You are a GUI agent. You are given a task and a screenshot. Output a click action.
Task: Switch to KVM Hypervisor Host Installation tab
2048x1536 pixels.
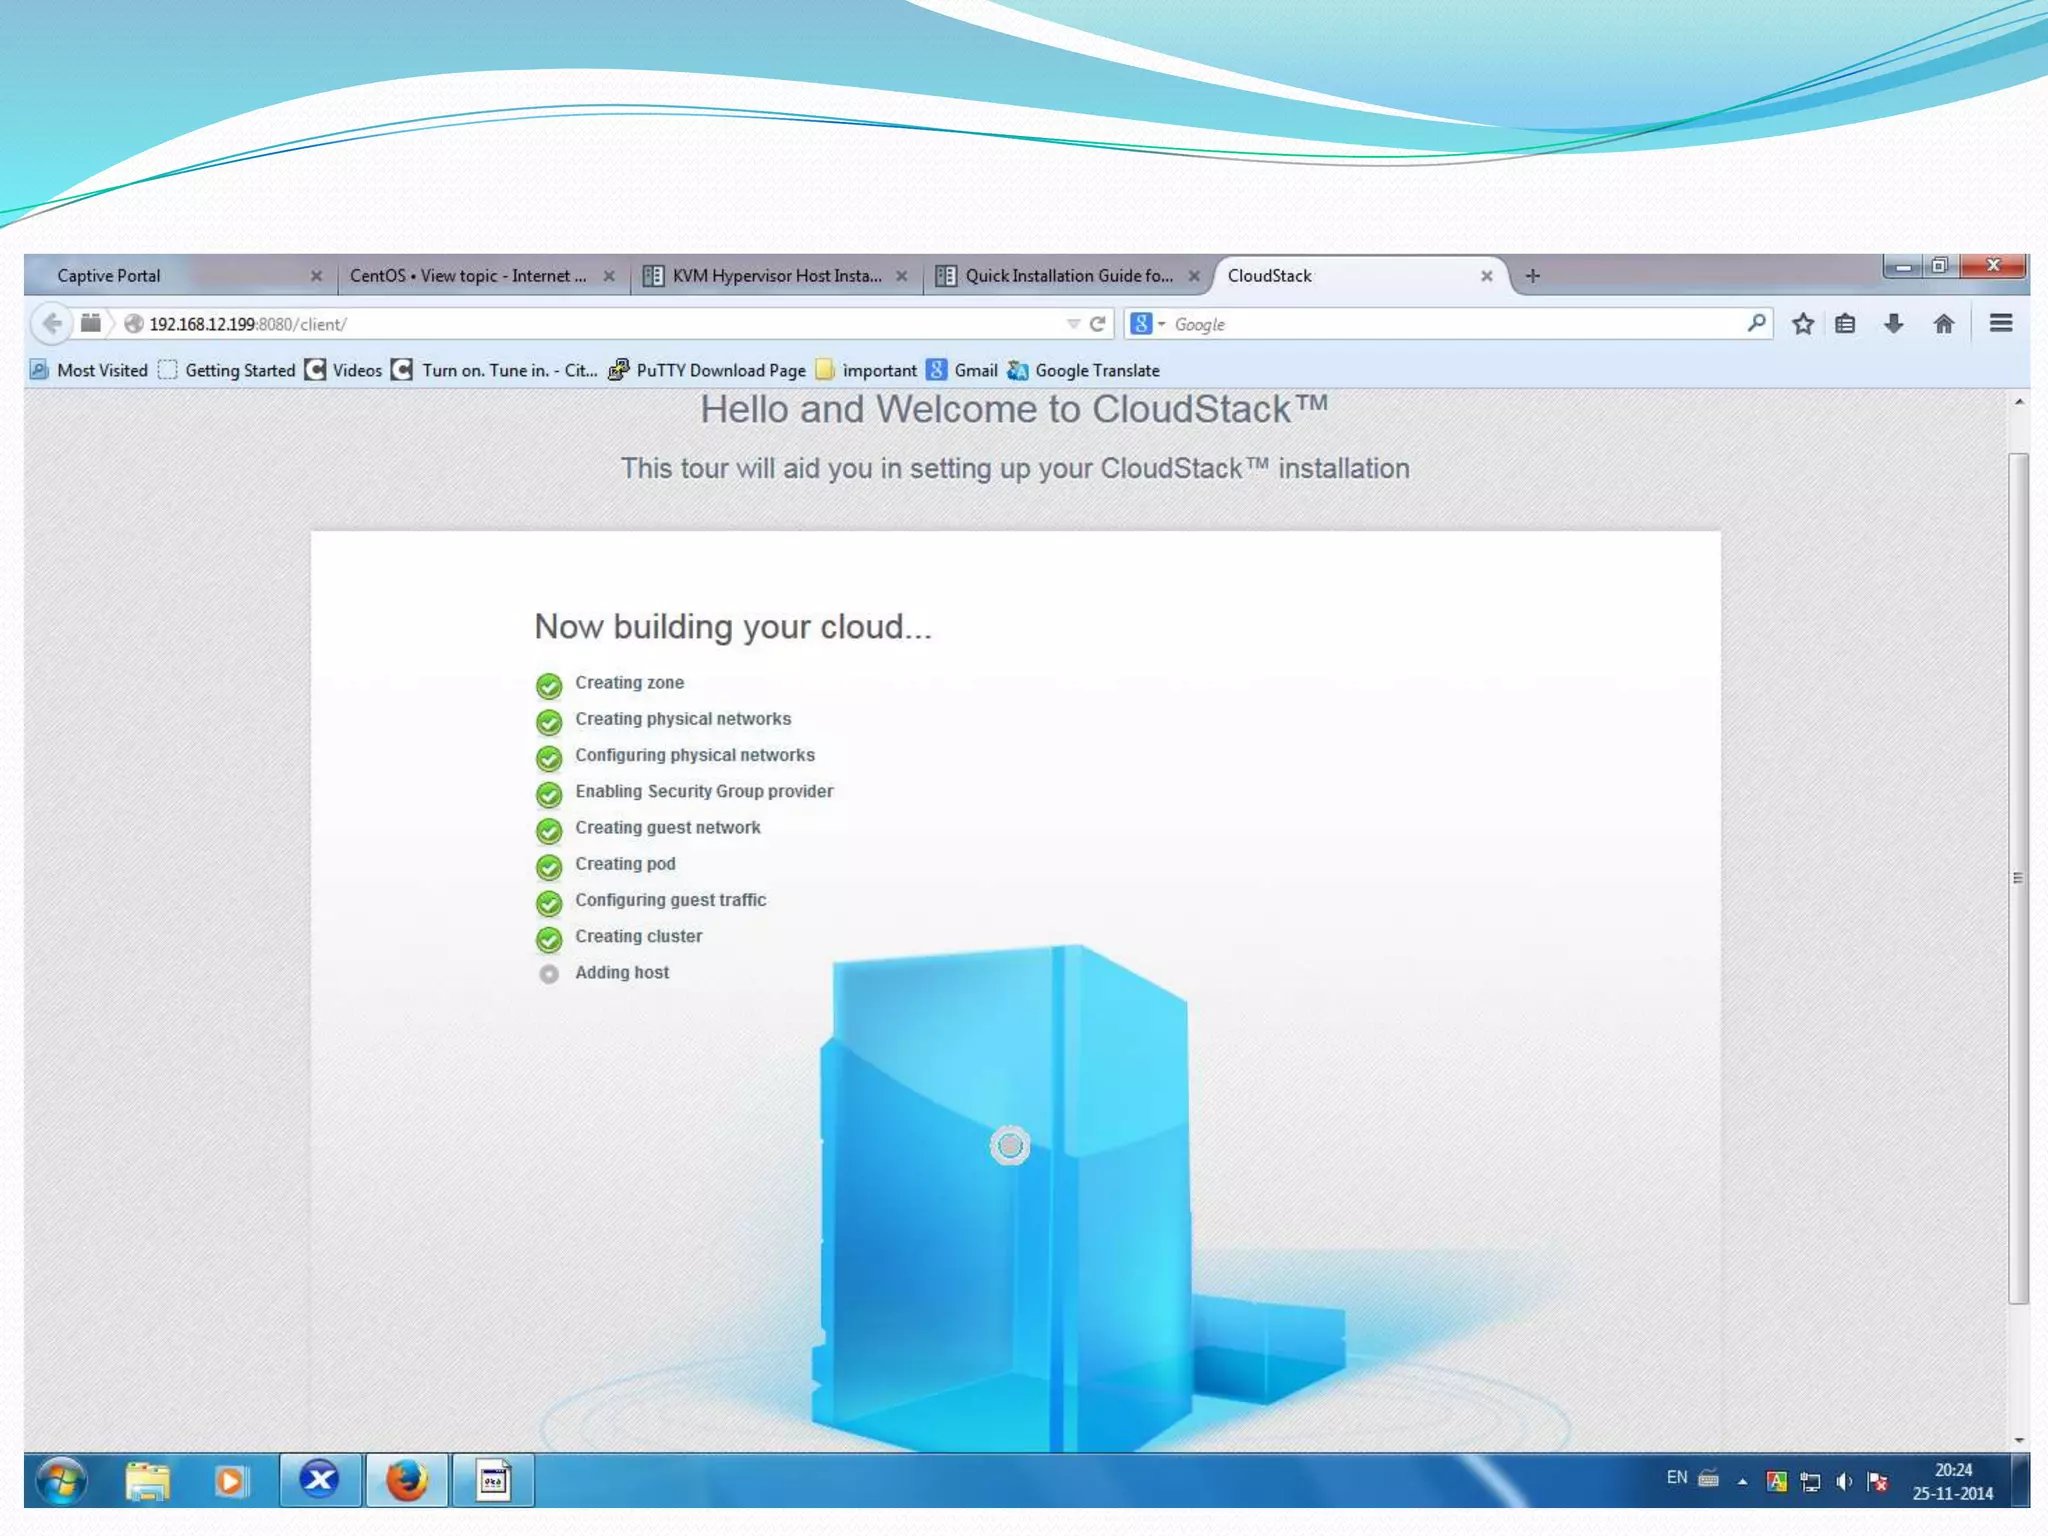(776, 275)
